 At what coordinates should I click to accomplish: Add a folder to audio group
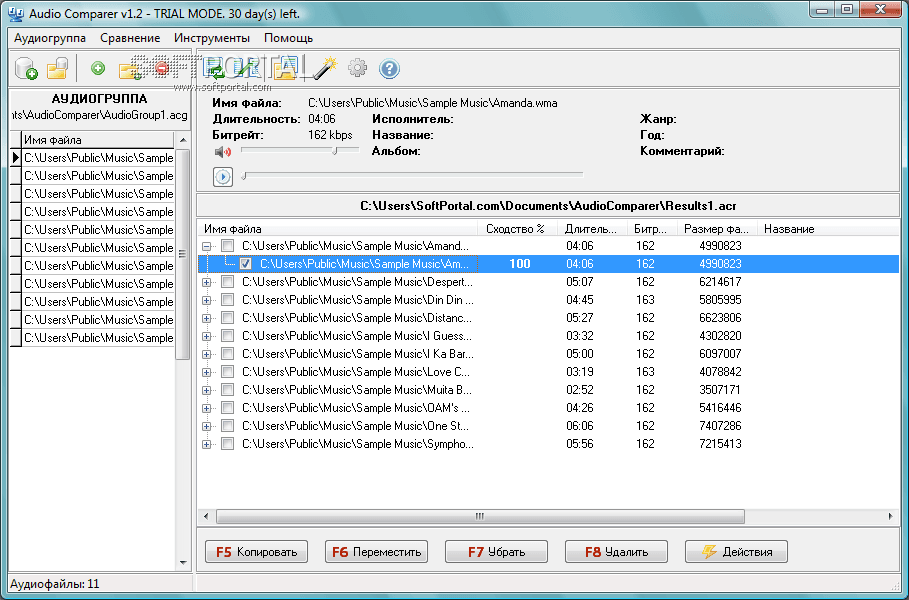pyautogui.click(x=129, y=70)
